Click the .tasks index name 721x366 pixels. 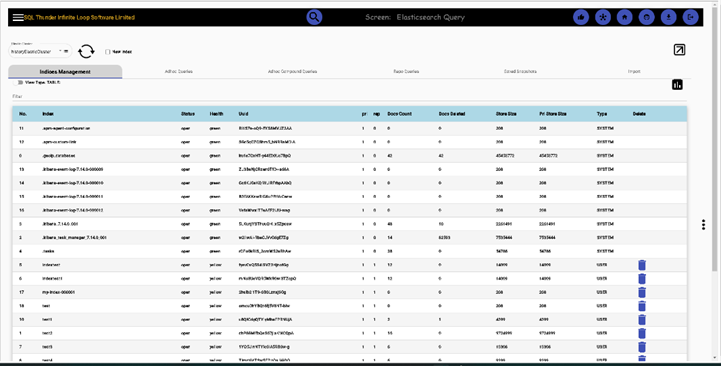(48, 252)
